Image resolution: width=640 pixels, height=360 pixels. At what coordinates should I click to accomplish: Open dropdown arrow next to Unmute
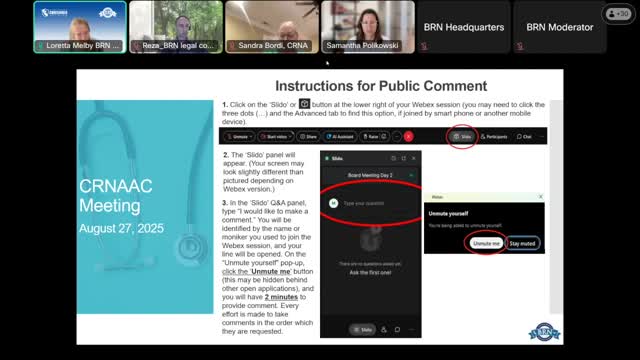coord(251,137)
